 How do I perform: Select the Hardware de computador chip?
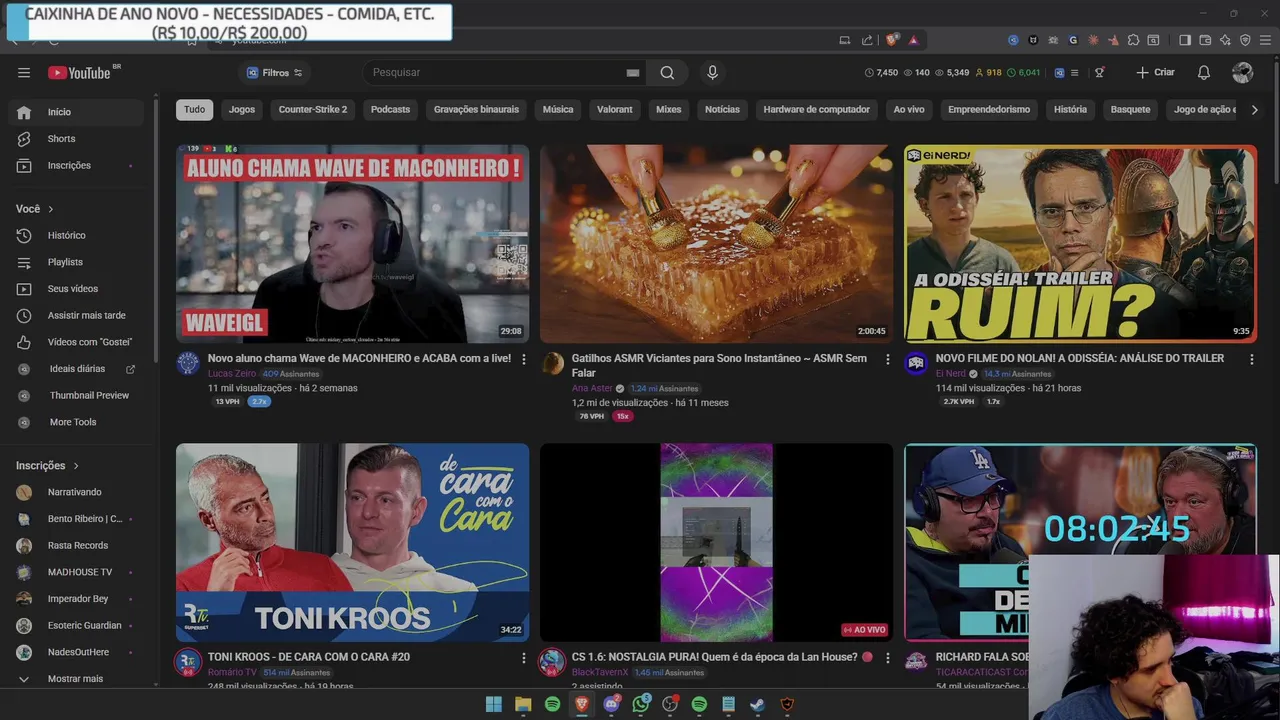[816, 110]
